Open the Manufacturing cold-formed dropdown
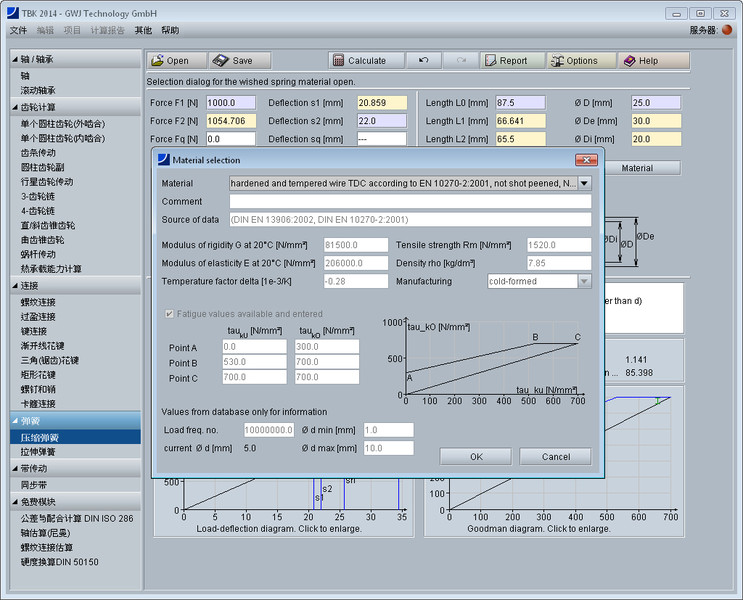This screenshot has height=600, width=743. pos(584,281)
